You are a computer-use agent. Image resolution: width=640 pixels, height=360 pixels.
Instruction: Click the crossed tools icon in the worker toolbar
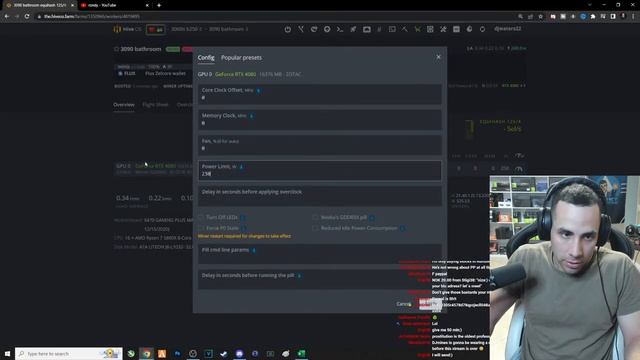pyautogui.click(x=443, y=29)
